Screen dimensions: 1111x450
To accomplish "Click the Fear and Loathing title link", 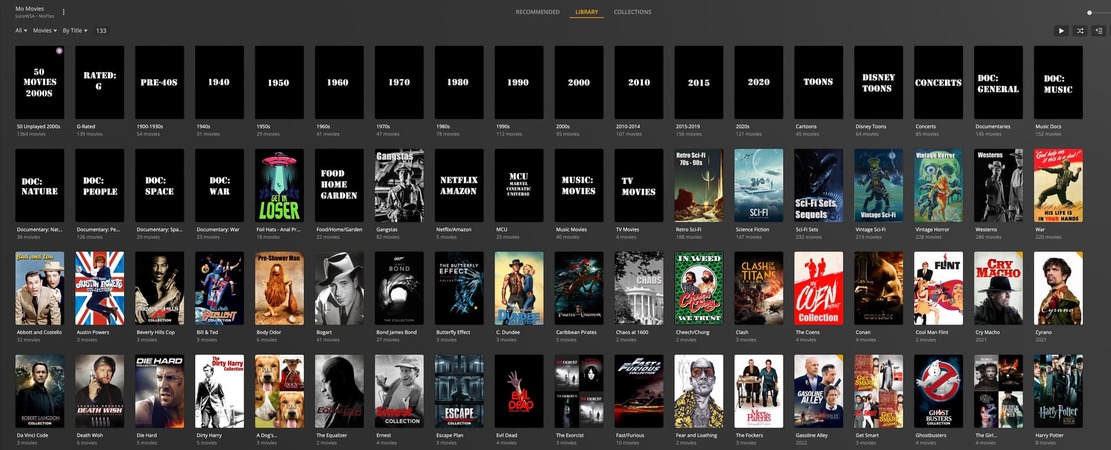I will 696,435.
